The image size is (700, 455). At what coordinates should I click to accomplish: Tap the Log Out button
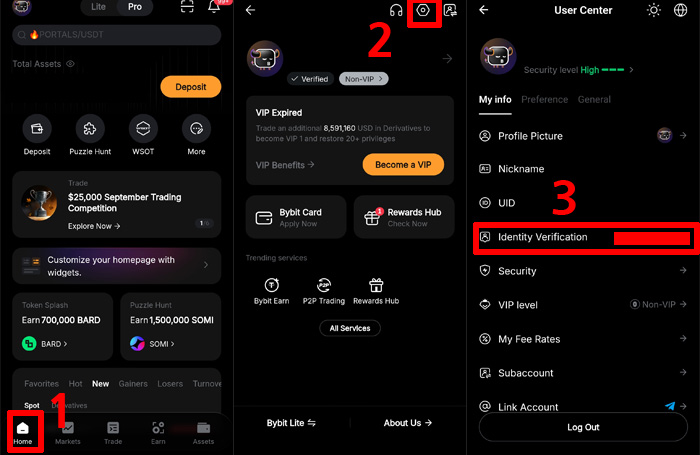point(583,427)
